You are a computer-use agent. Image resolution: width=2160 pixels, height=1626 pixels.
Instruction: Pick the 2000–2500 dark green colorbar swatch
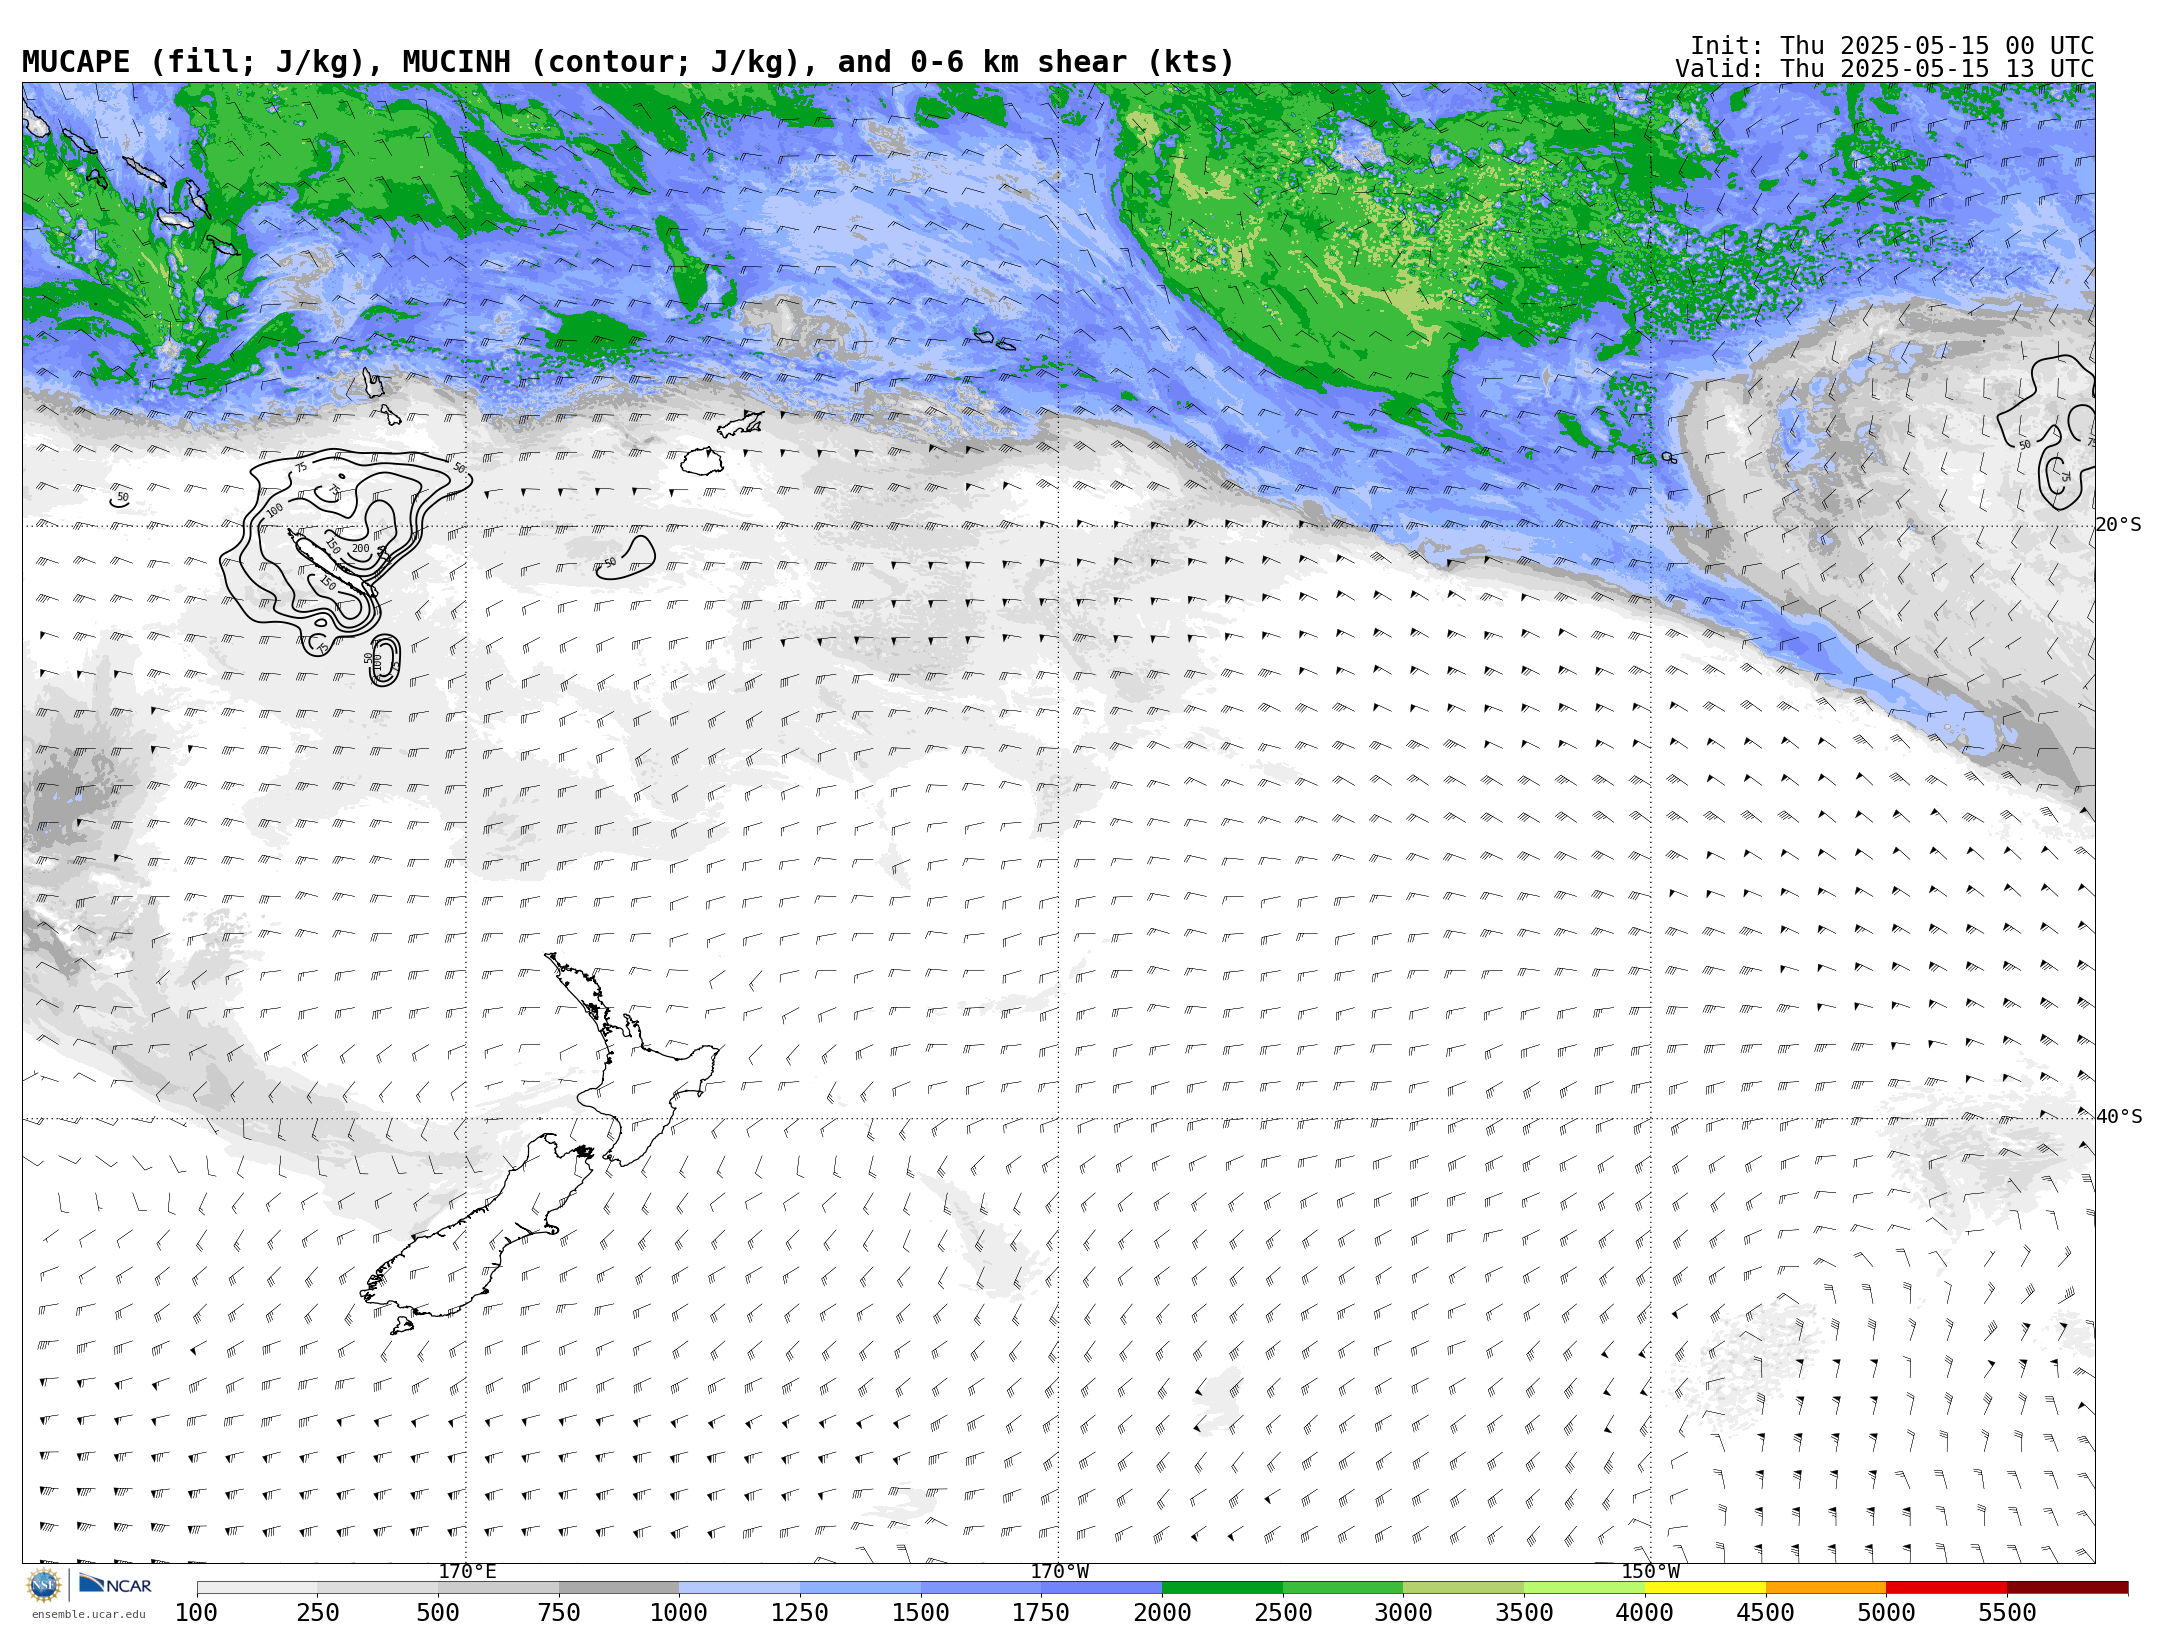coord(1223,1588)
